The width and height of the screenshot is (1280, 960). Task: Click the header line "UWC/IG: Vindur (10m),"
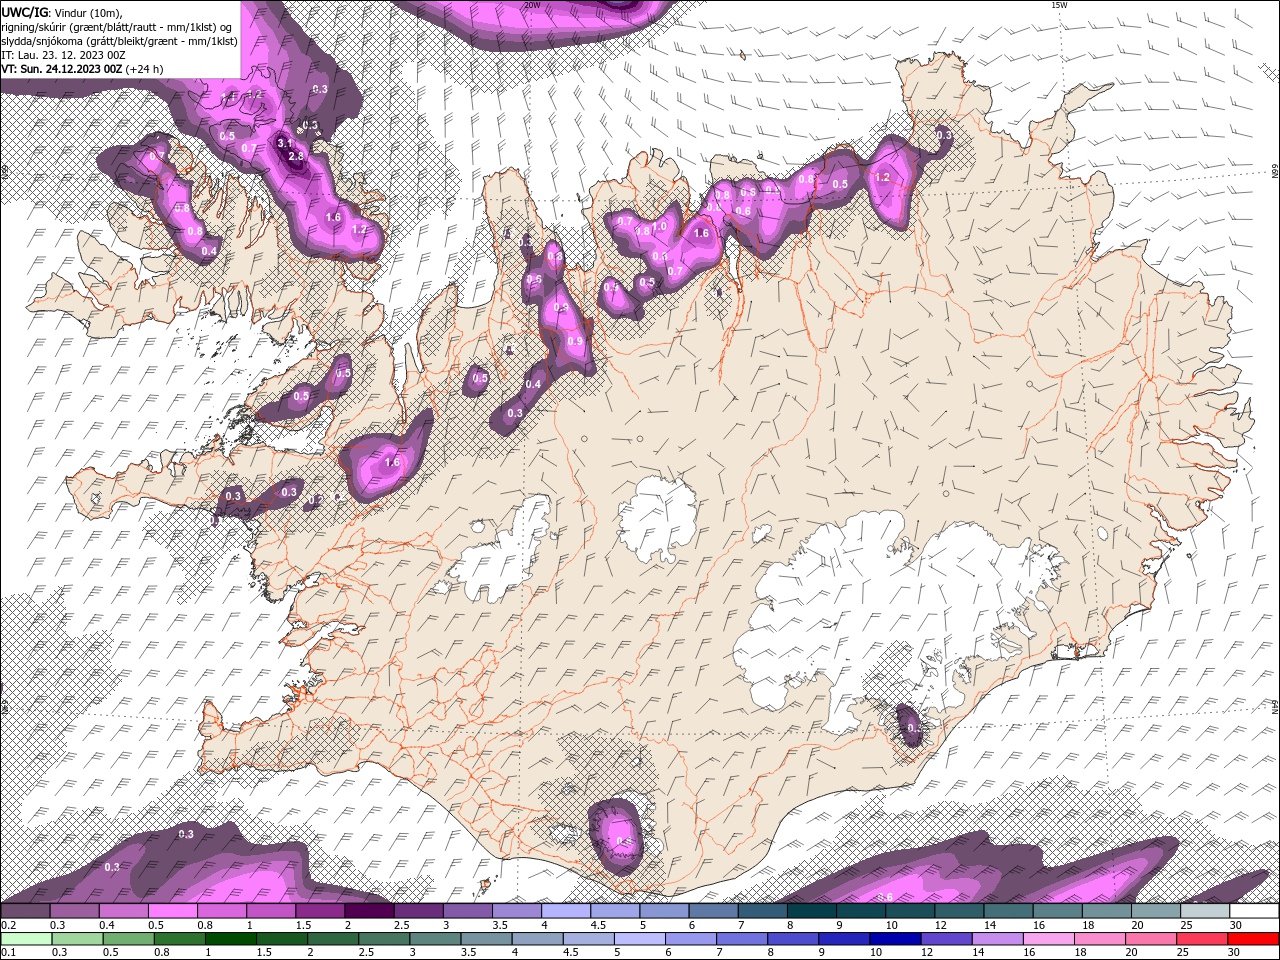[62, 11]
